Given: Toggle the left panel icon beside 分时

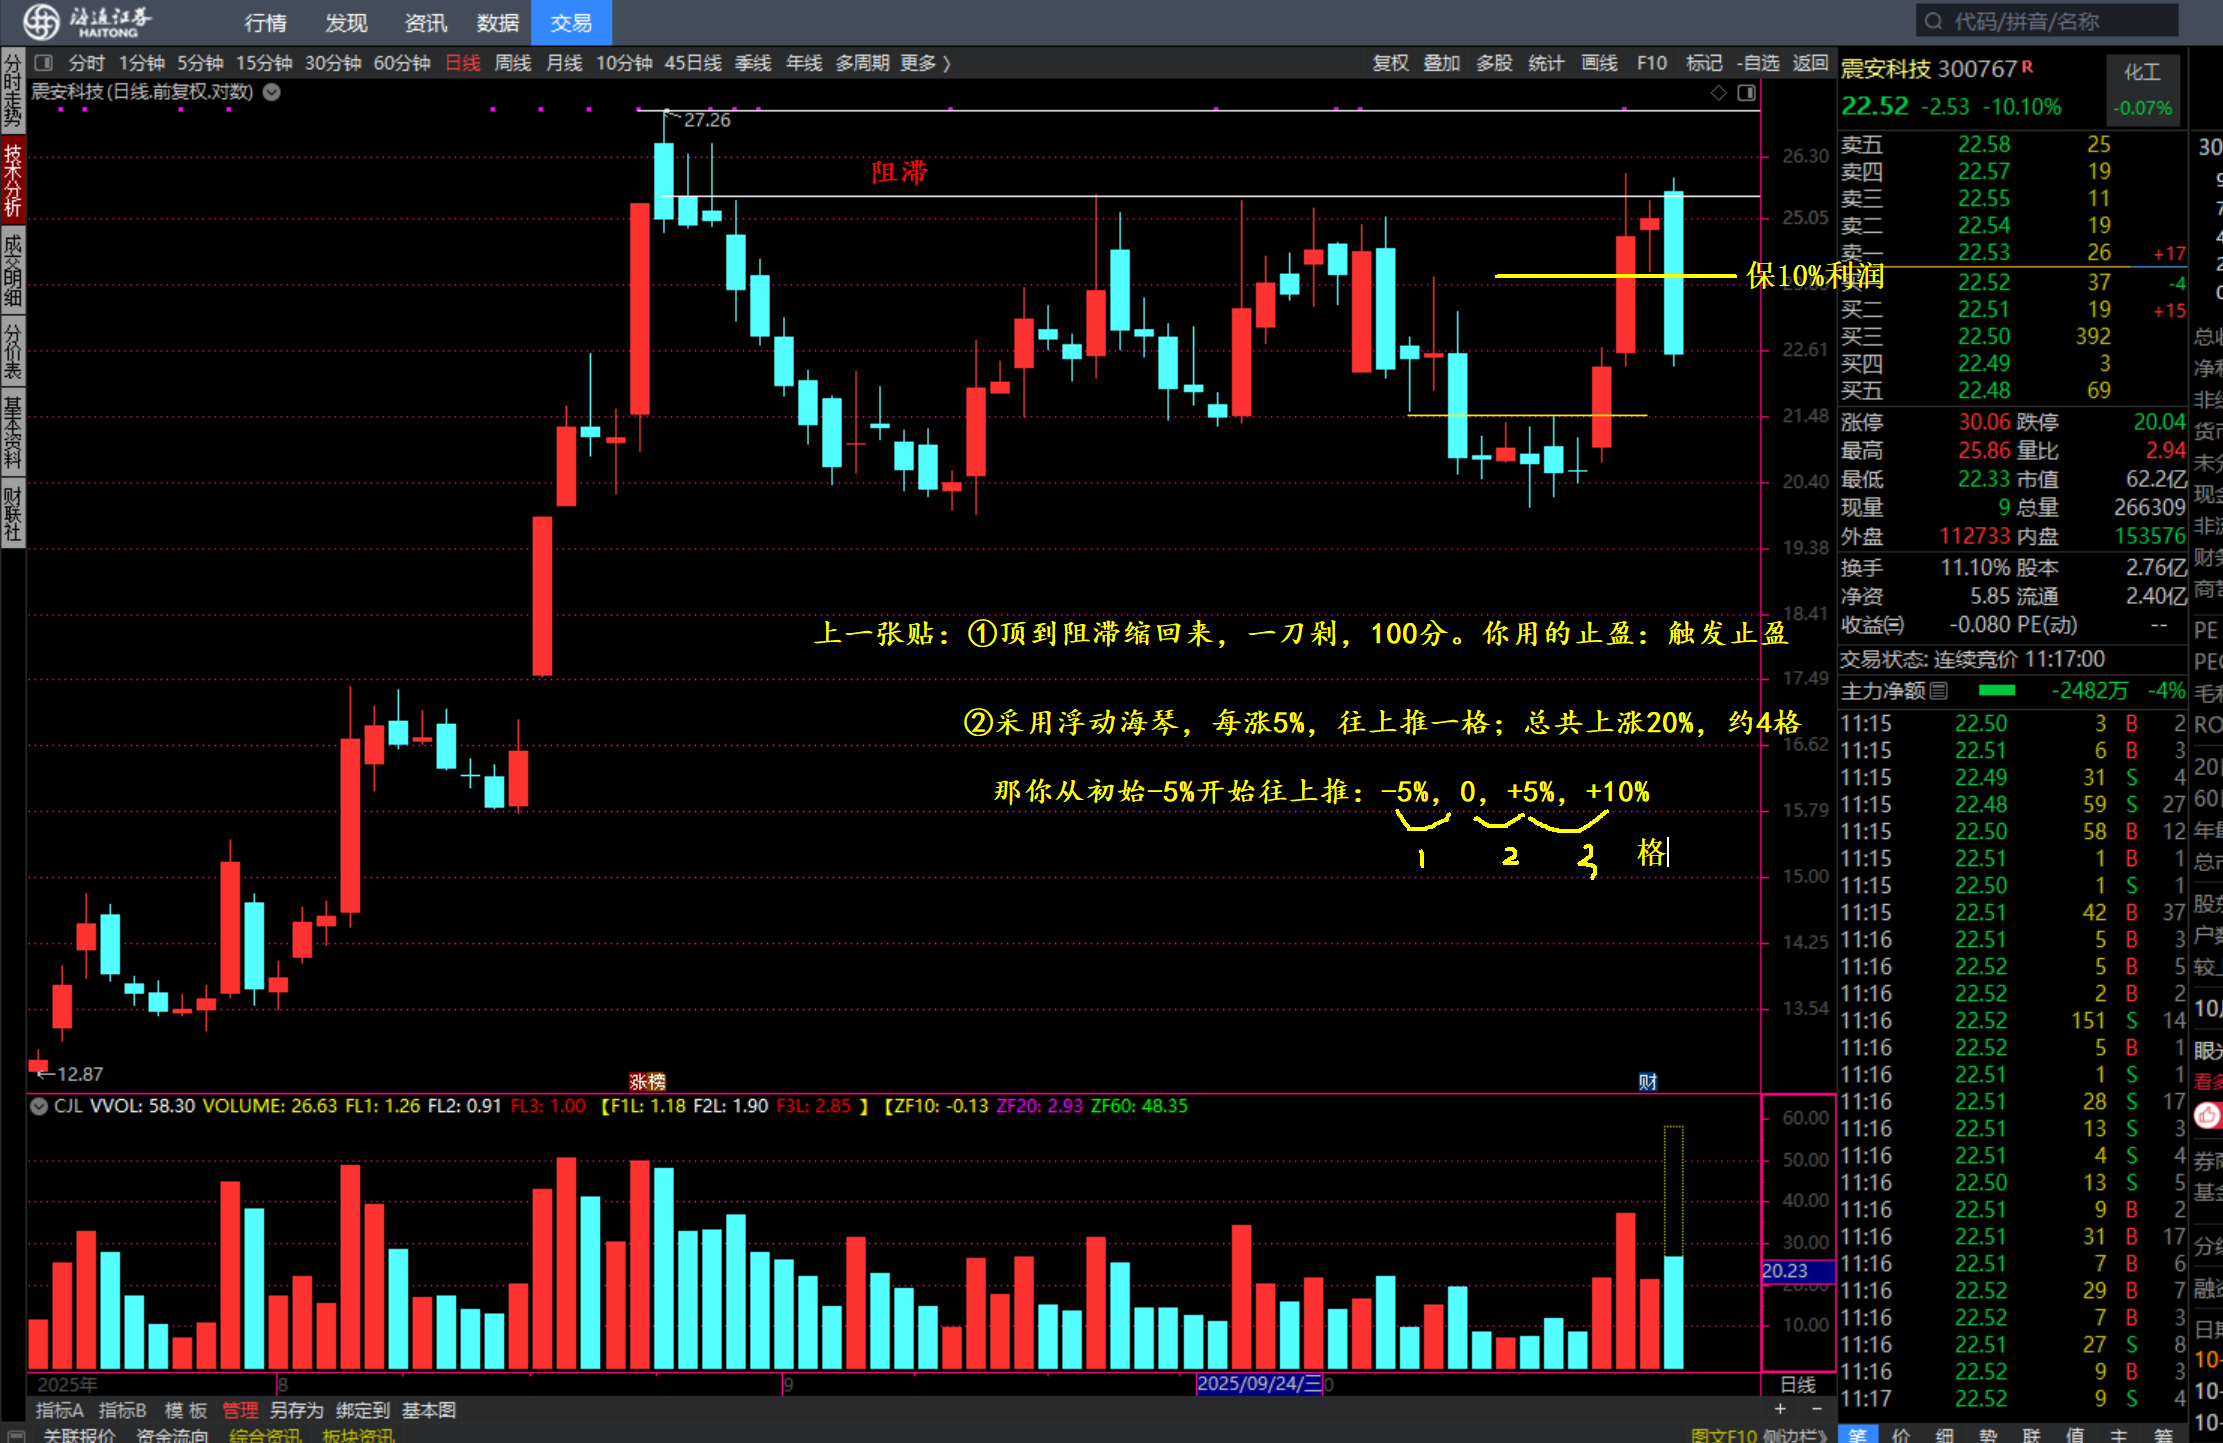Looking at the screenshot, I should click(43, 63).
